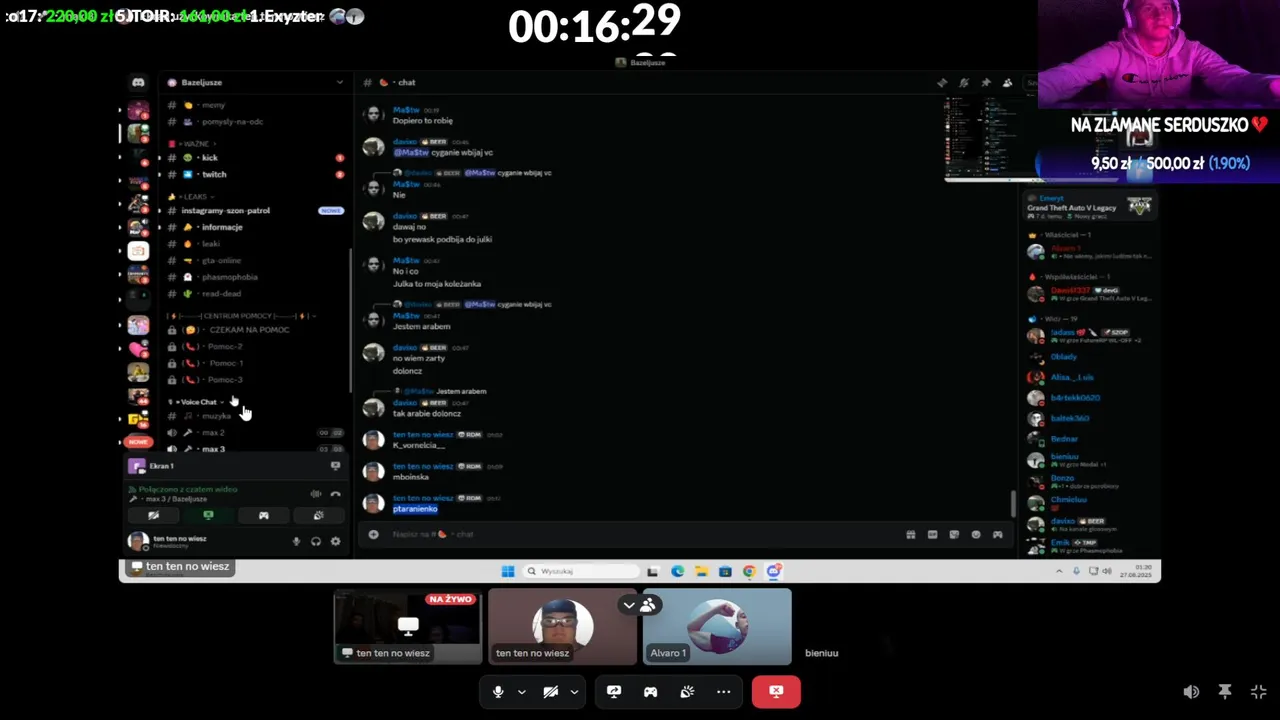Open the emoji picker in message box
The height and width of the screenshot is (720, 1280).
[x=976, y=534]
